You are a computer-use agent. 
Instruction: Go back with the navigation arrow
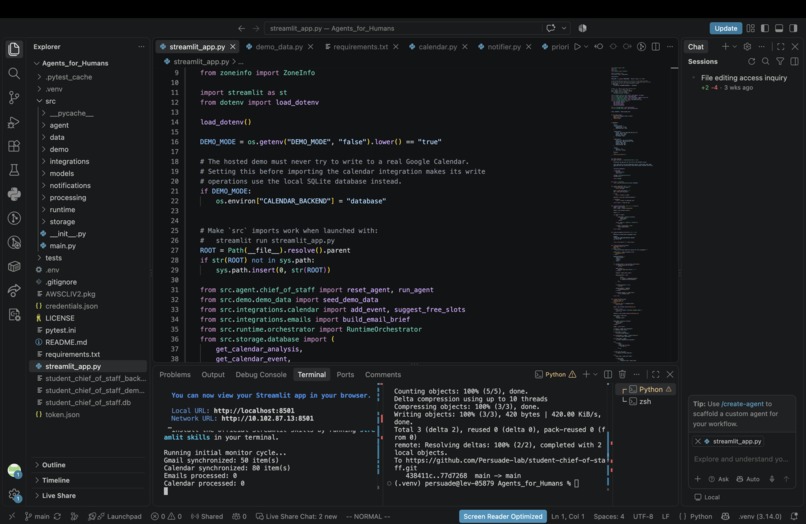click(242, 28)
